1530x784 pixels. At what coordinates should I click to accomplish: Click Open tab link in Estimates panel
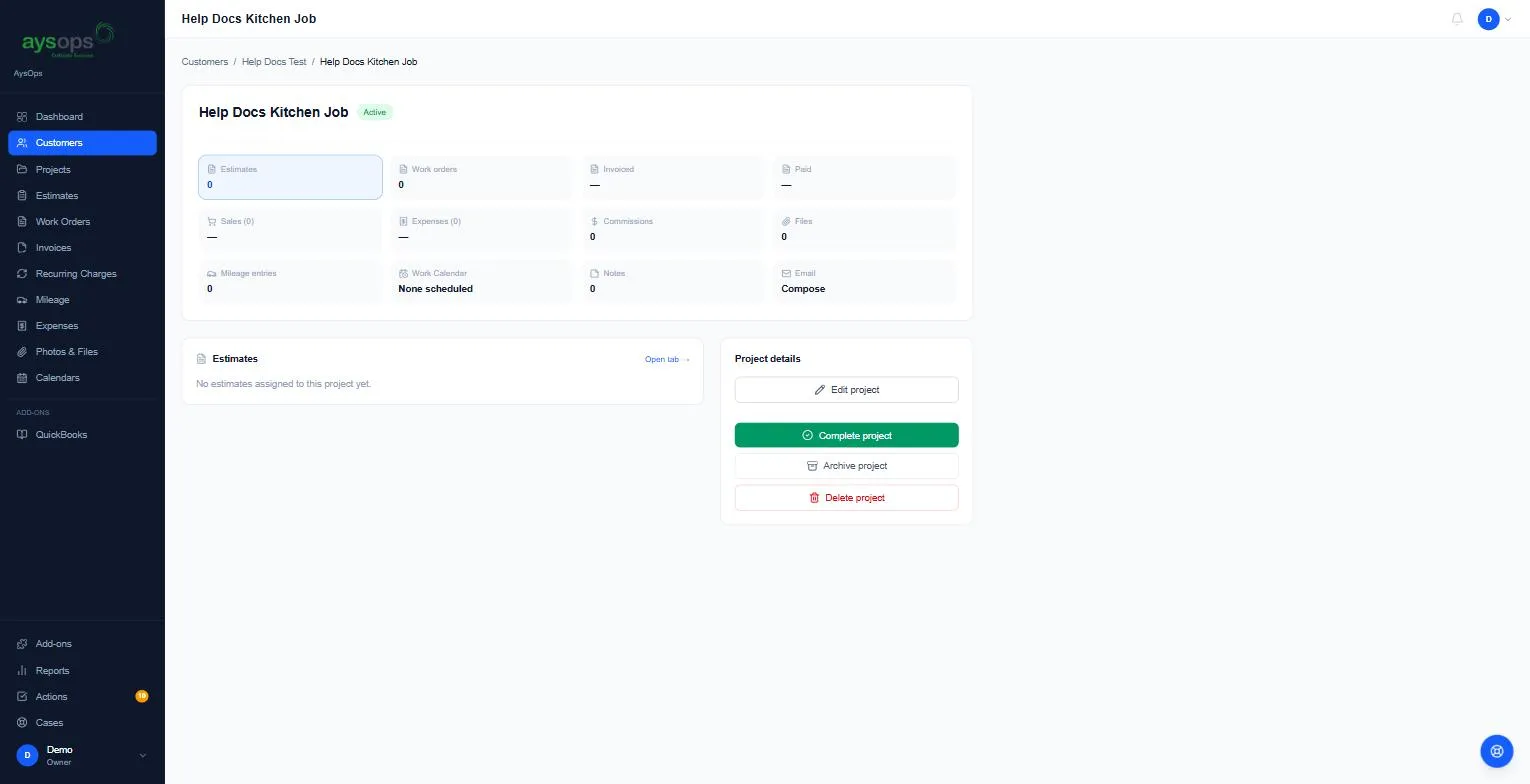(667, 359)
